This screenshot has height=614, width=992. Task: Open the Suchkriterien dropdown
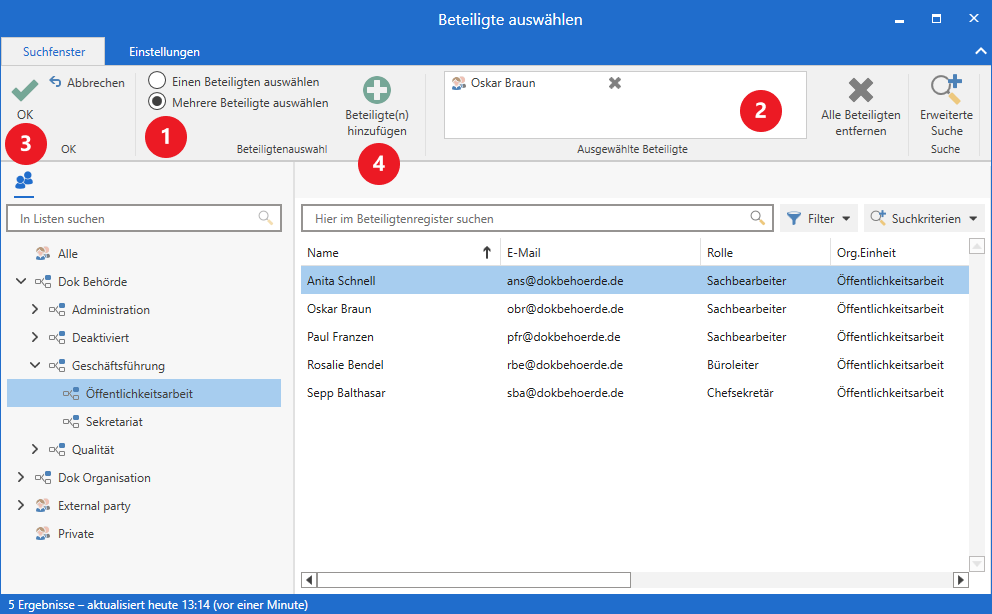pyautogui.click(x=925, y=218)
